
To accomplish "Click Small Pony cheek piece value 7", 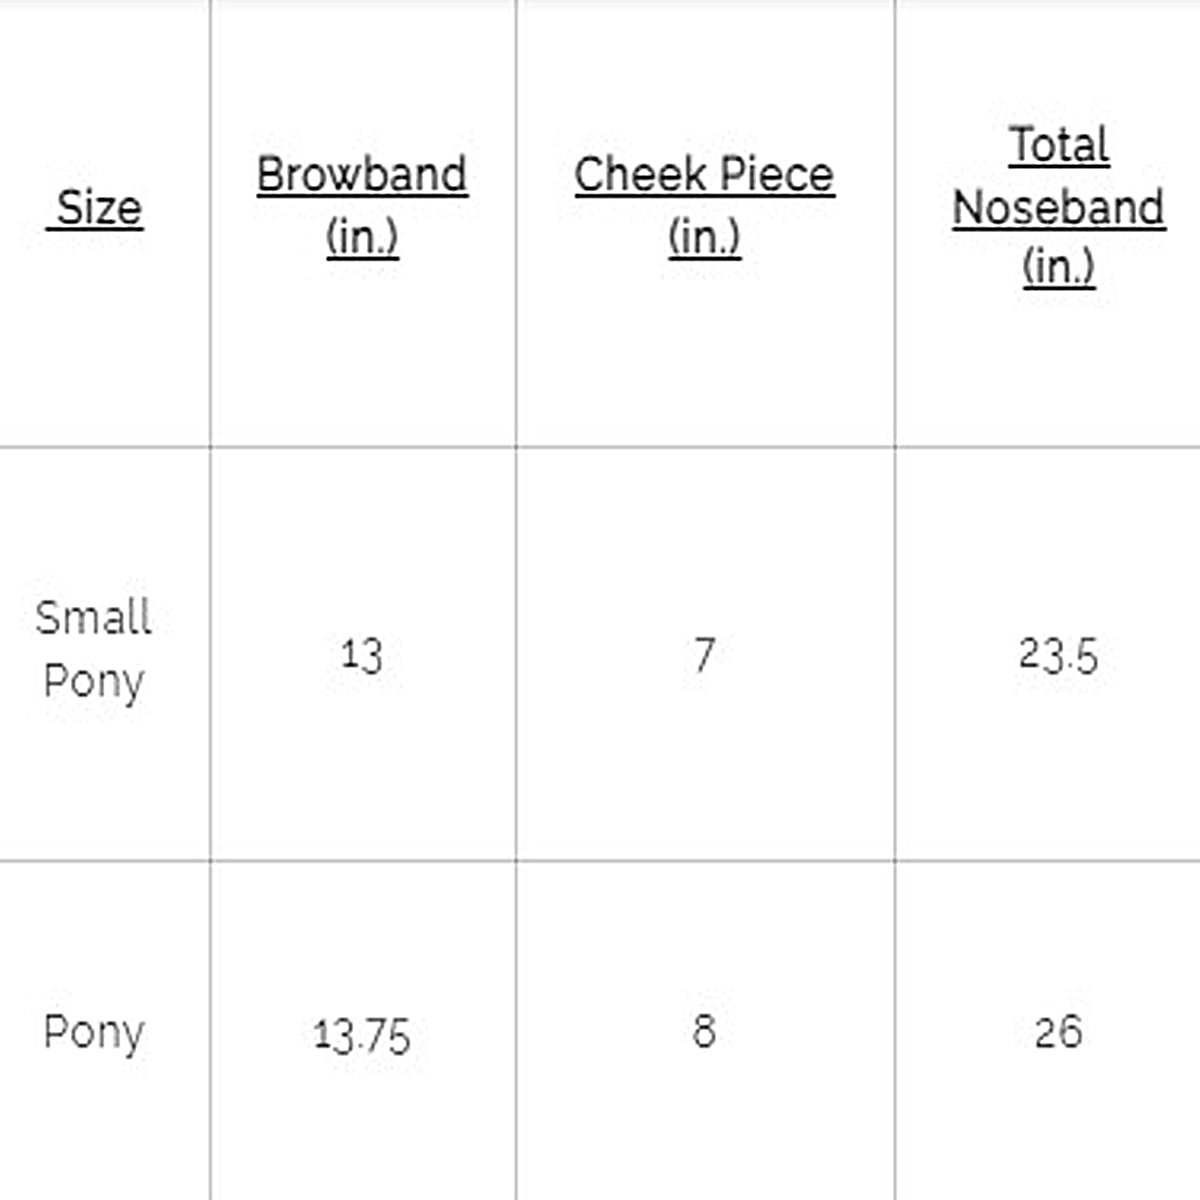I will pyautogui.click(x=704, y=656).
